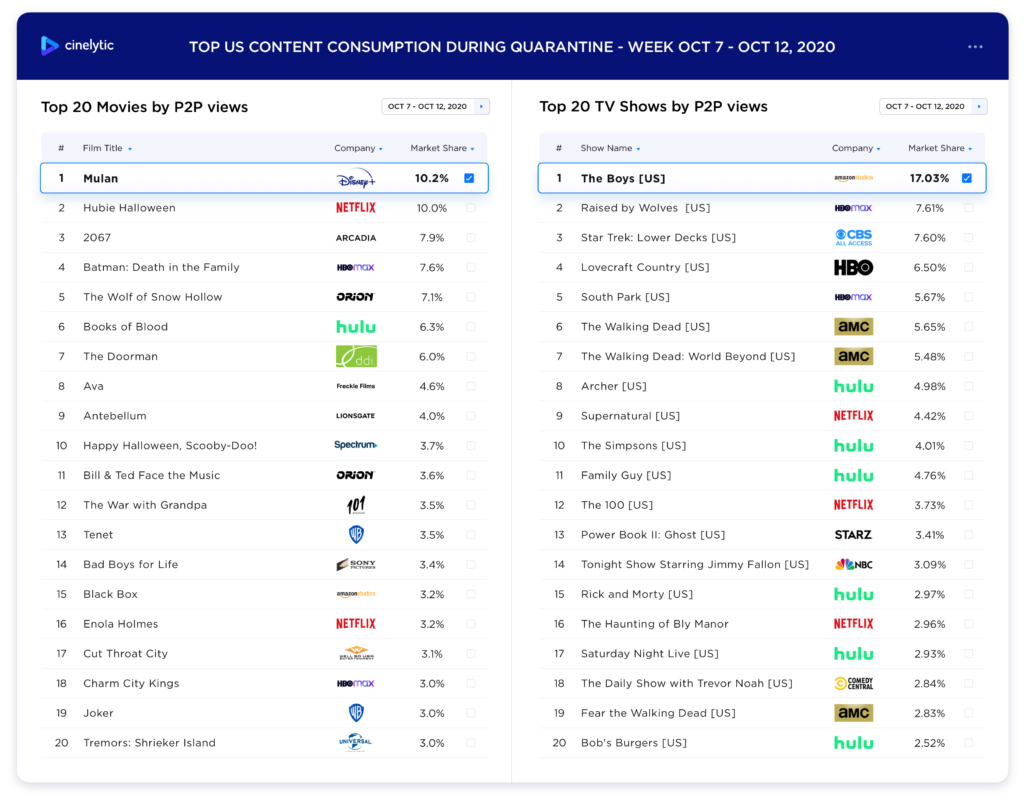1024x795 pixels.
Task: Select the Tenet movie title
Action: [98, 534]
